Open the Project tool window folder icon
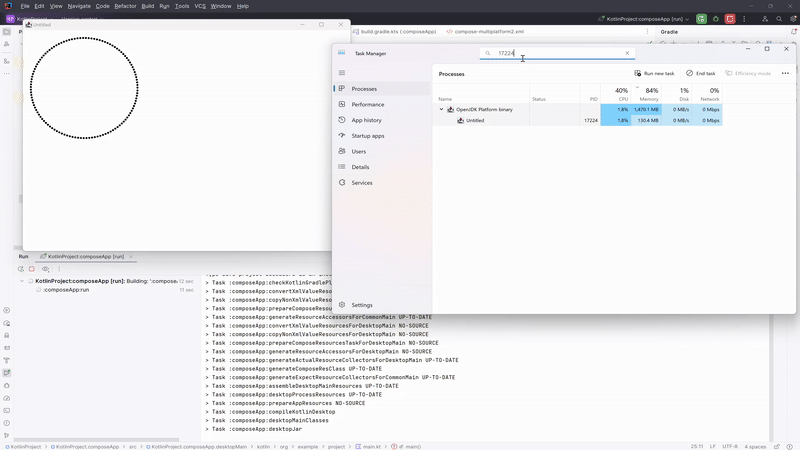 (x=7, y=32)
